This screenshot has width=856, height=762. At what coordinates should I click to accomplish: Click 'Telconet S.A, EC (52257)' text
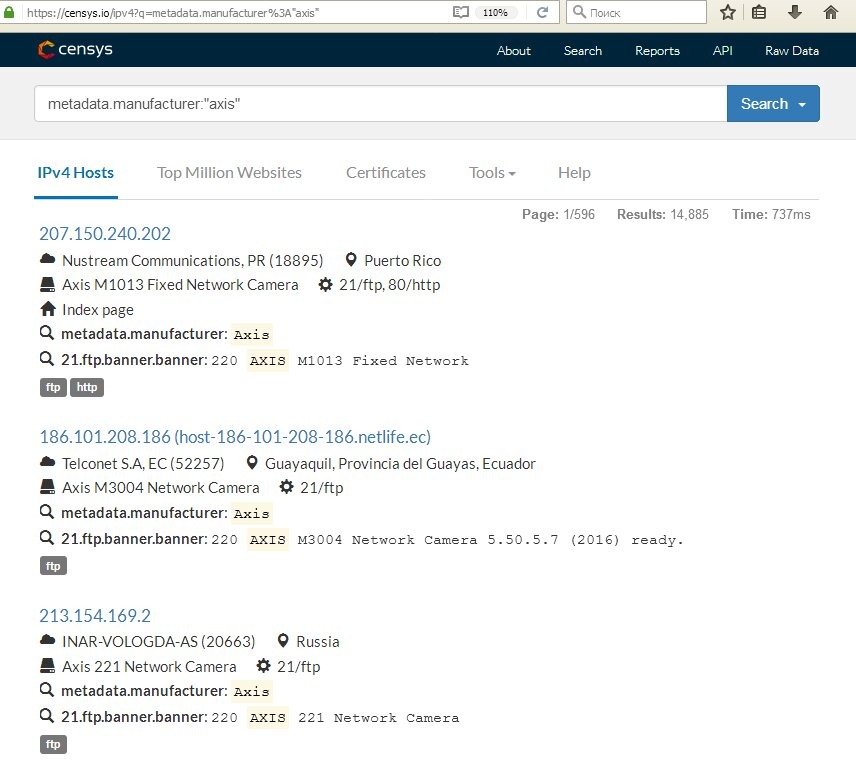tap(143, 464)
